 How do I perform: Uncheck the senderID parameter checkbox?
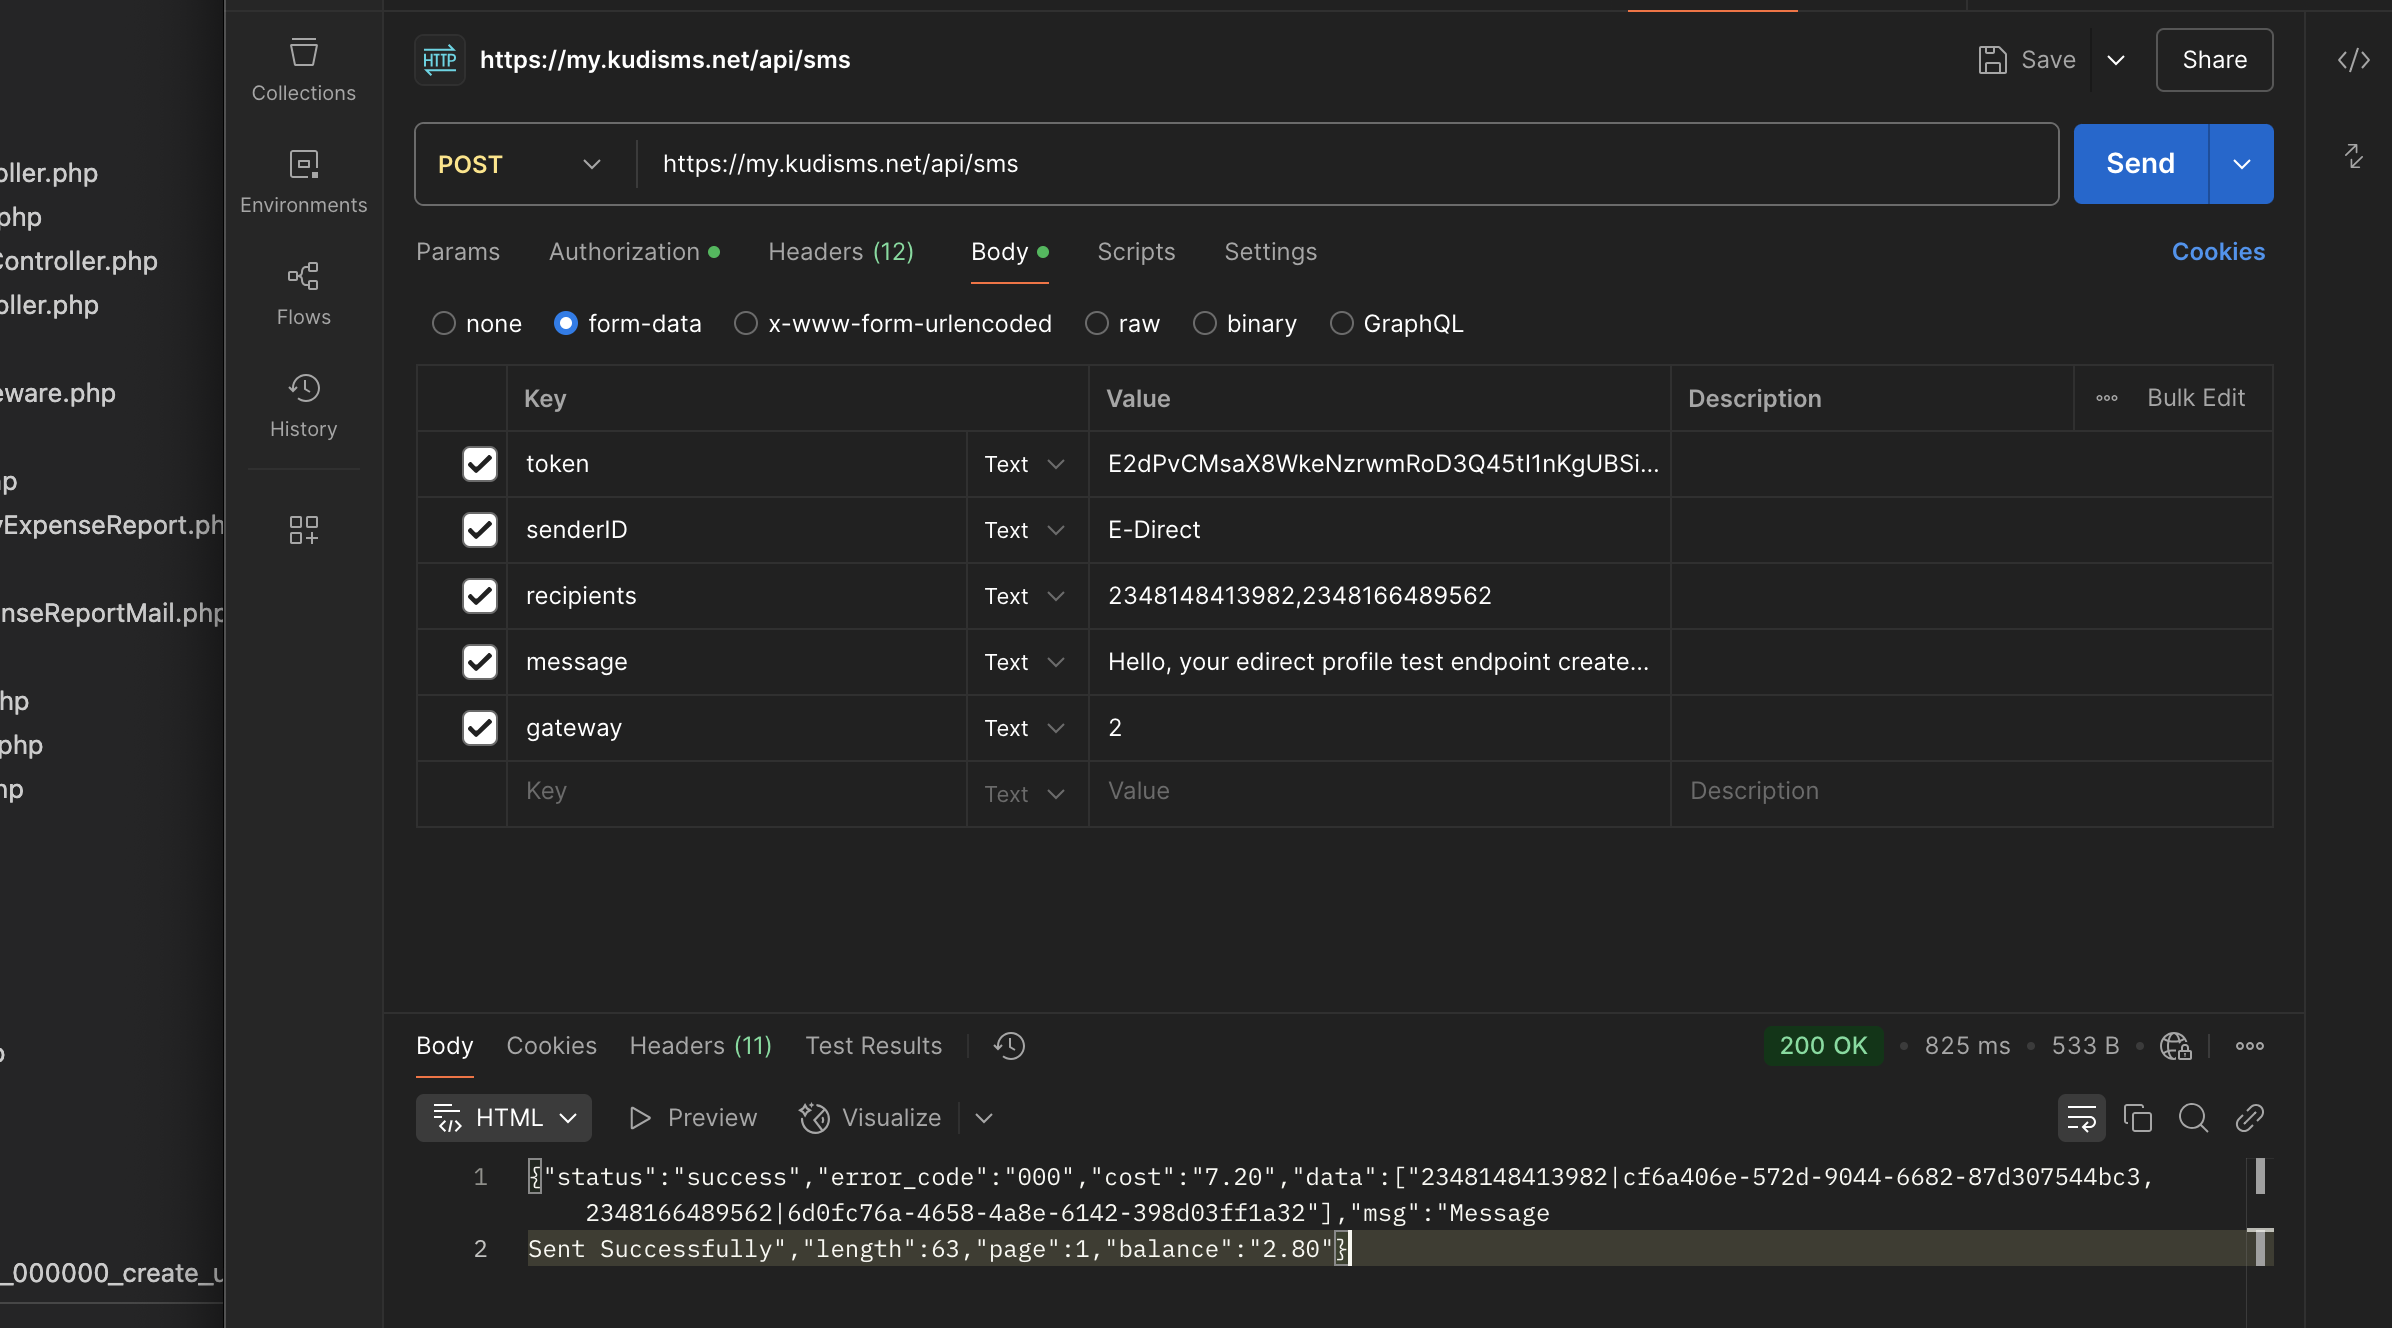(480, 530)
